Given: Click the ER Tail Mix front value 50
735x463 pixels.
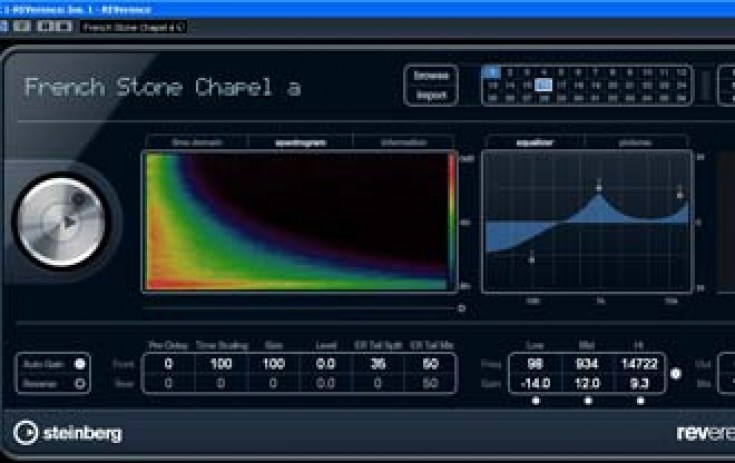Looking at the screenshot, I should pos(430,364).
